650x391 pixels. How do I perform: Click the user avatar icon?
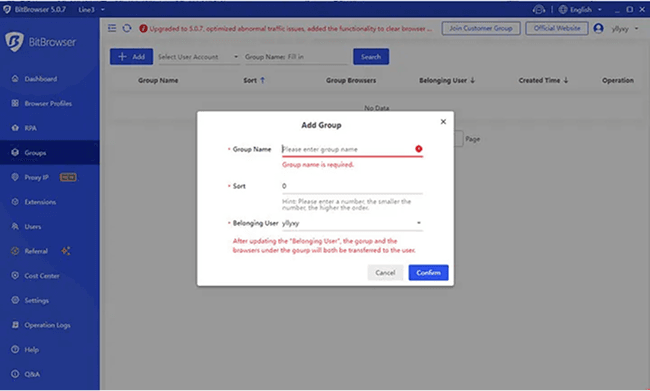(x=598, y=28)
